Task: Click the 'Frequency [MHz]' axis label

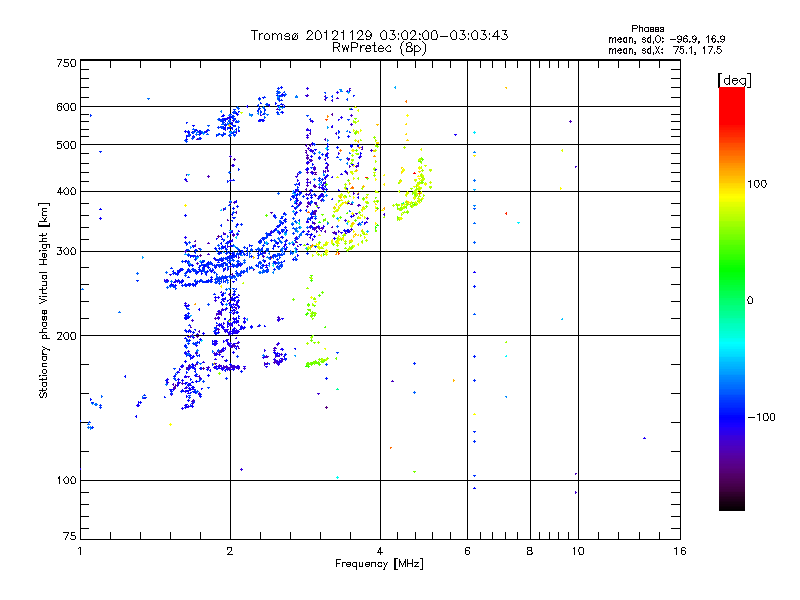Action: click(379, 564)
